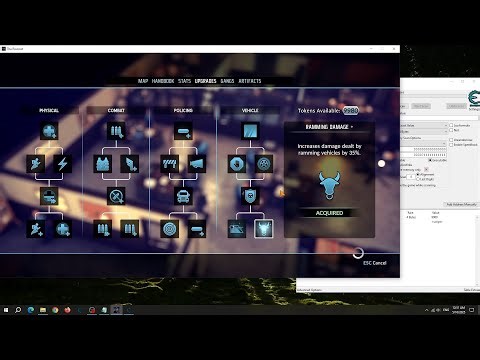Click Tokens Available value 9980
The image size is (480, 360).
click(351, 111)
